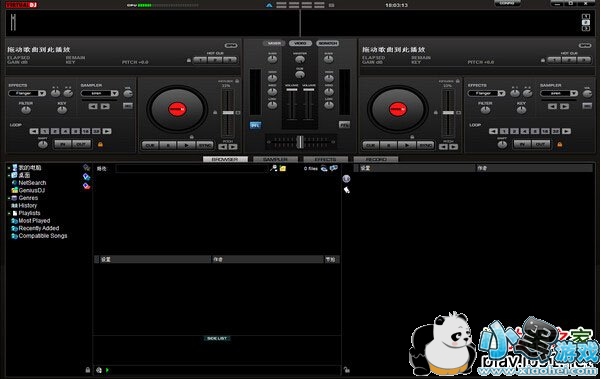Open the SIDE LIST panel
601x379 pixels.
coord(217,338)
